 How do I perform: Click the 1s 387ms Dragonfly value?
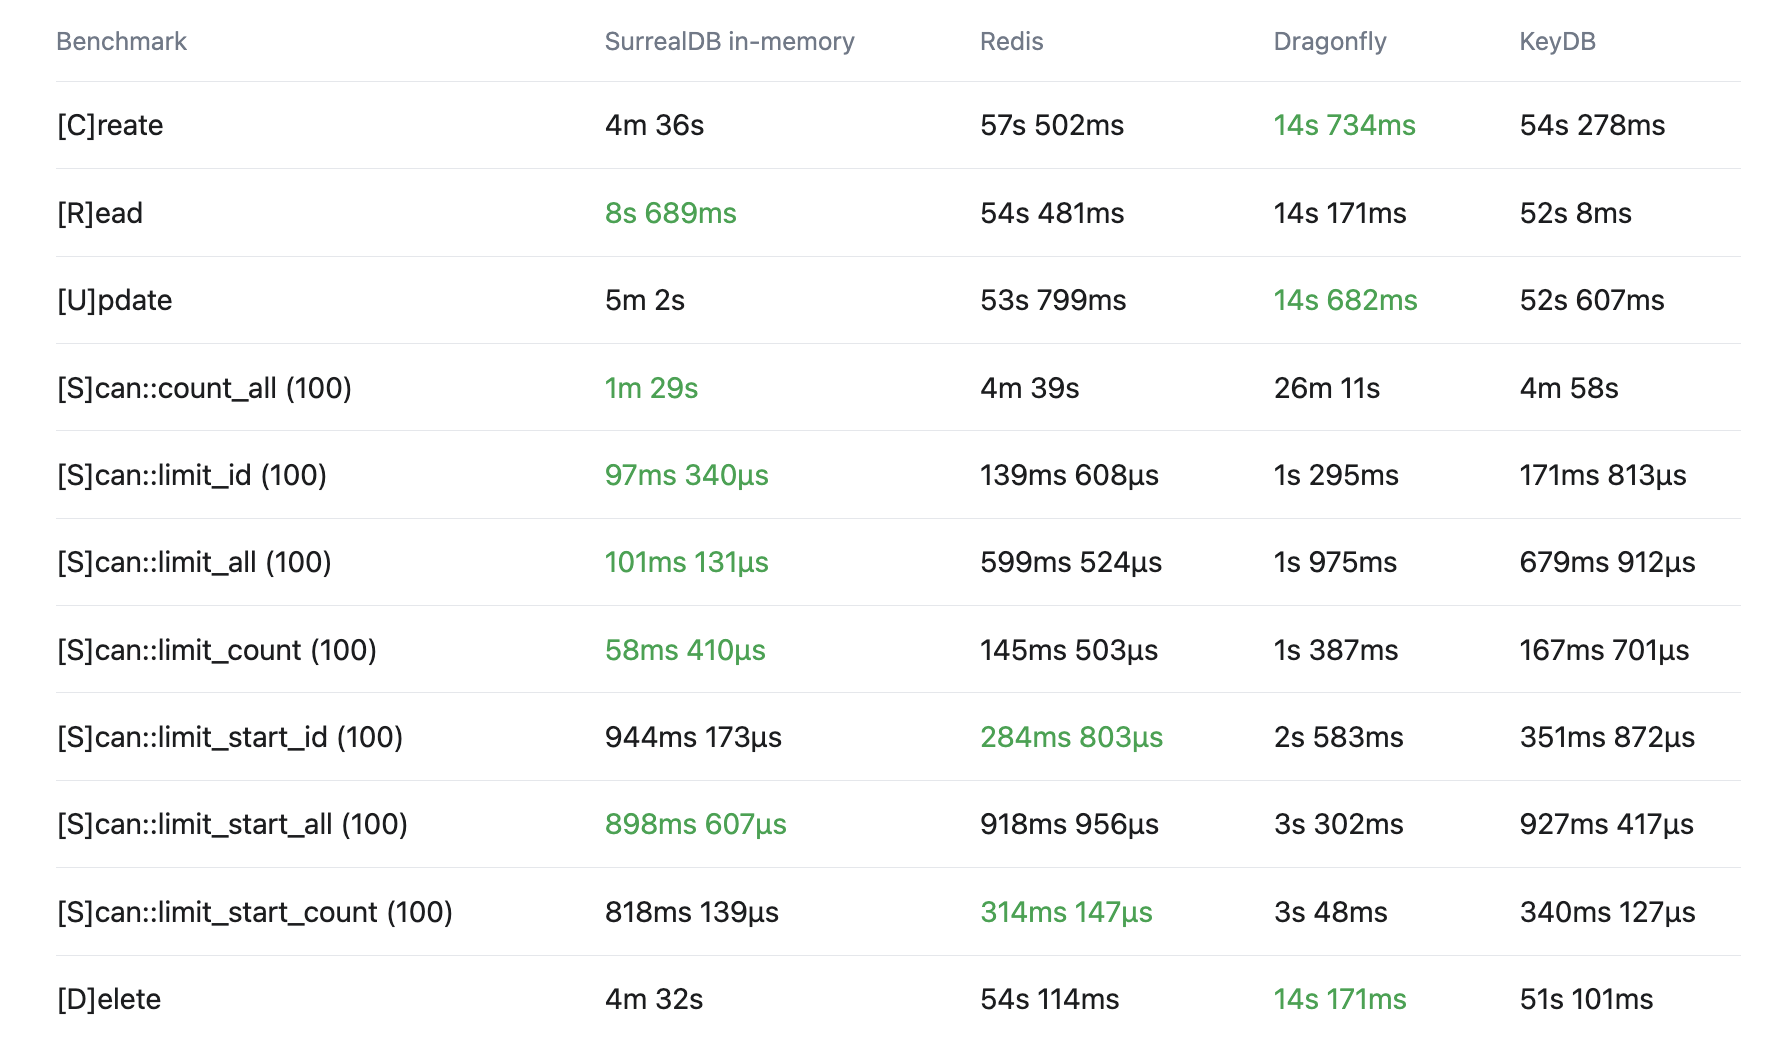click(x=1336, y=650)
